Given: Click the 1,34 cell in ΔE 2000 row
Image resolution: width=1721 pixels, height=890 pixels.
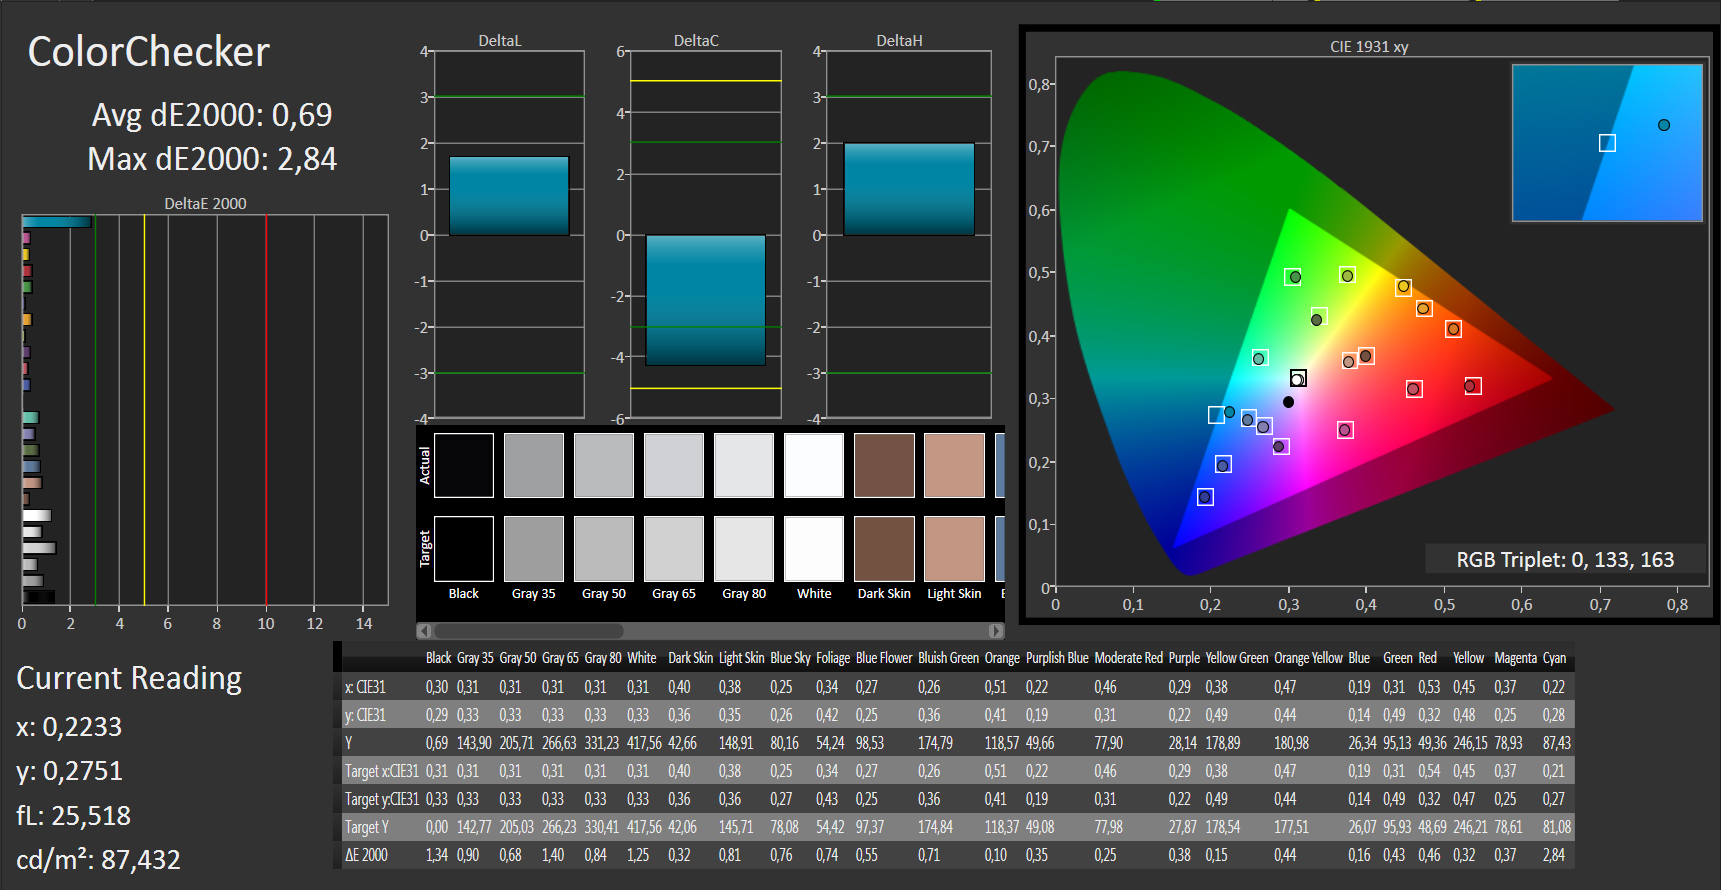Looking at the screenshot, I should tap(437, 855).
